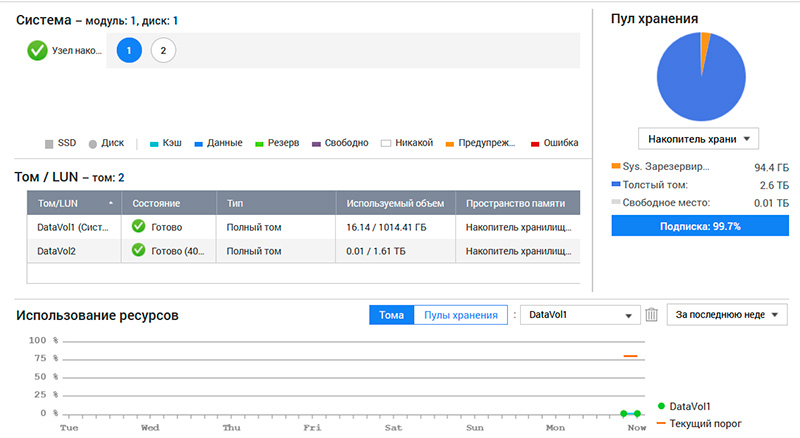Open the DataVol1 volume selector dropdown
The height and width of the screenshot is (438, 800).
581,315
